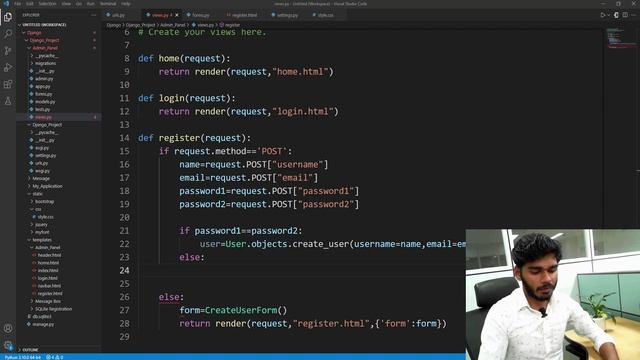Open the Accounts menu icon
640x360 pixels.
[8, 328]
